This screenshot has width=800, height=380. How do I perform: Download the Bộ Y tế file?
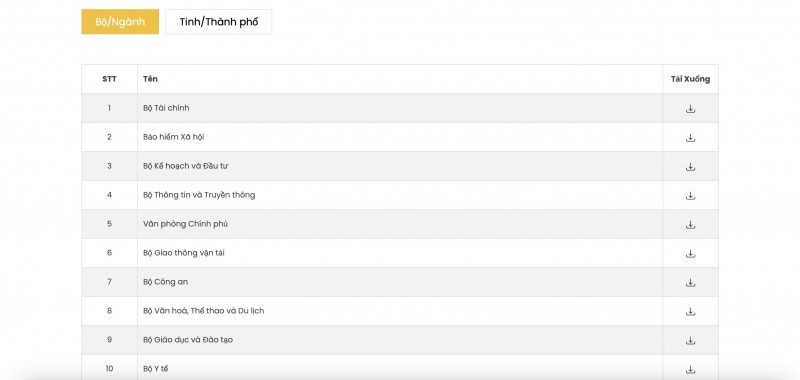click(x=690, y=369)
